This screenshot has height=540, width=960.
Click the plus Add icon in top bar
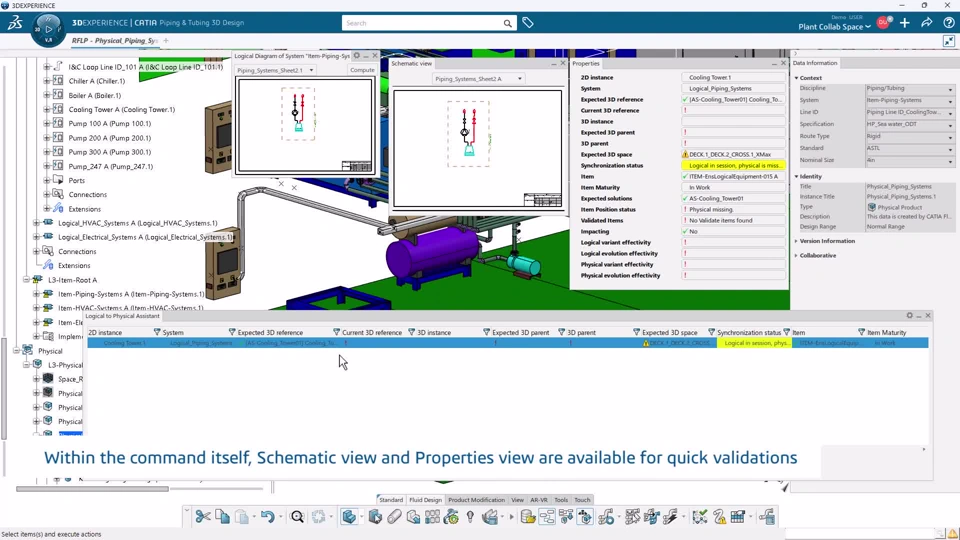[x=904, y=23]
